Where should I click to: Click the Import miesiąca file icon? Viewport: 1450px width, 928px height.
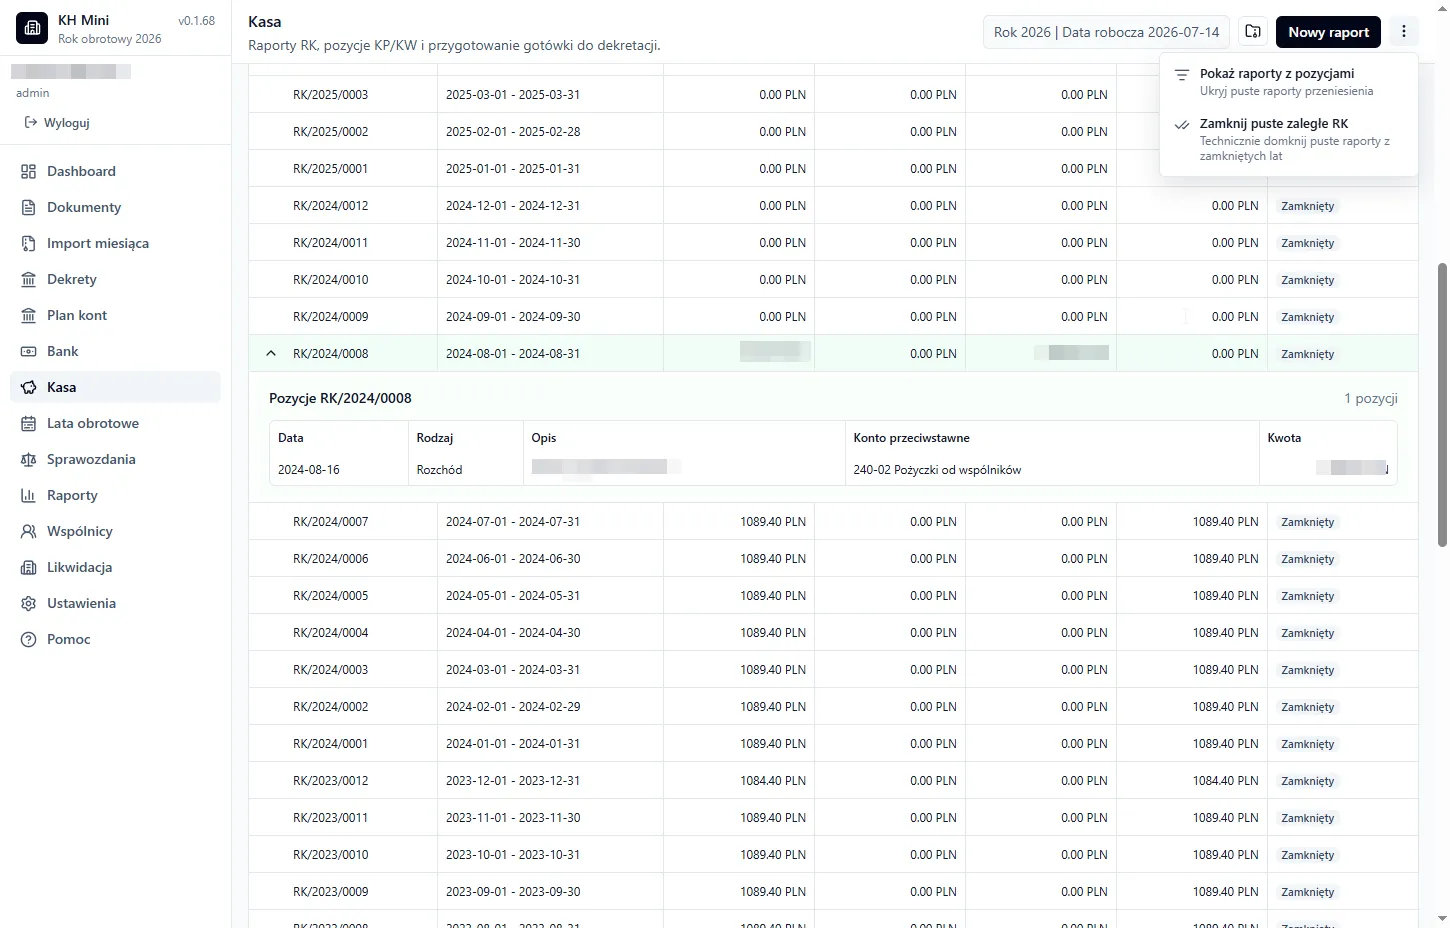[x=29, y=243]
